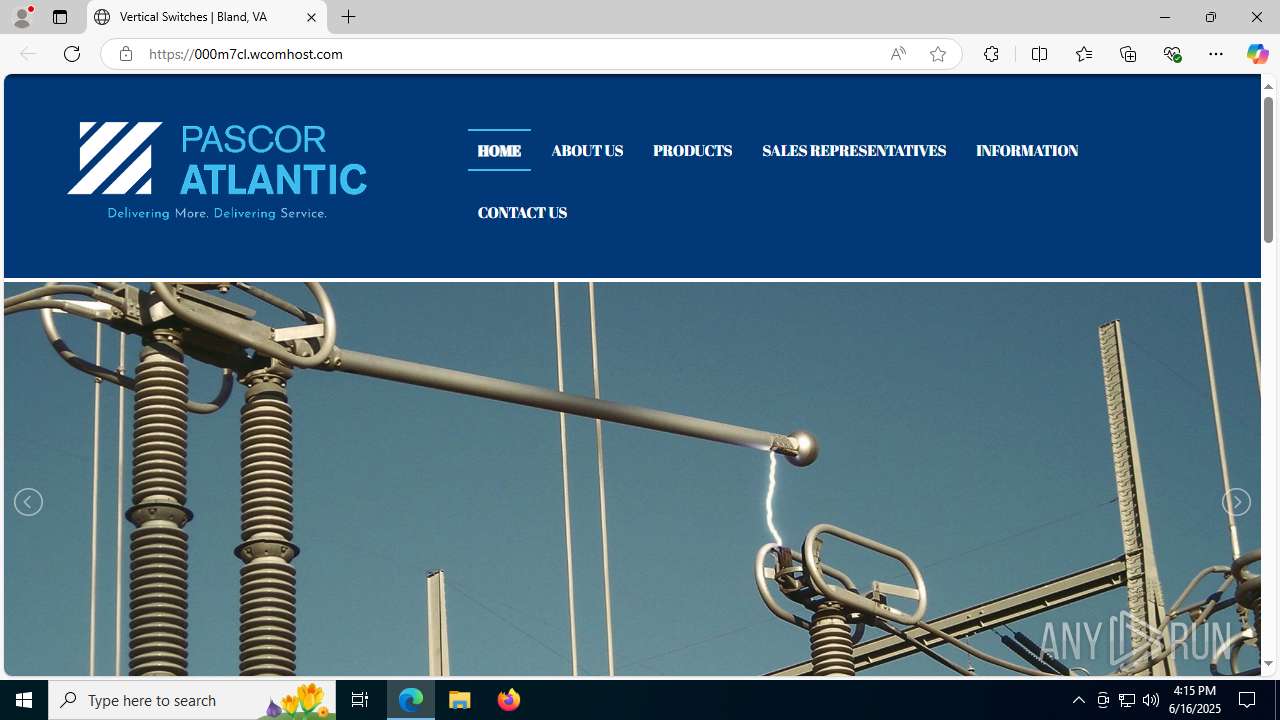Open the browser profile icon
The height and width of the screenshot is (720, 1280).
(x=22, y=17)
